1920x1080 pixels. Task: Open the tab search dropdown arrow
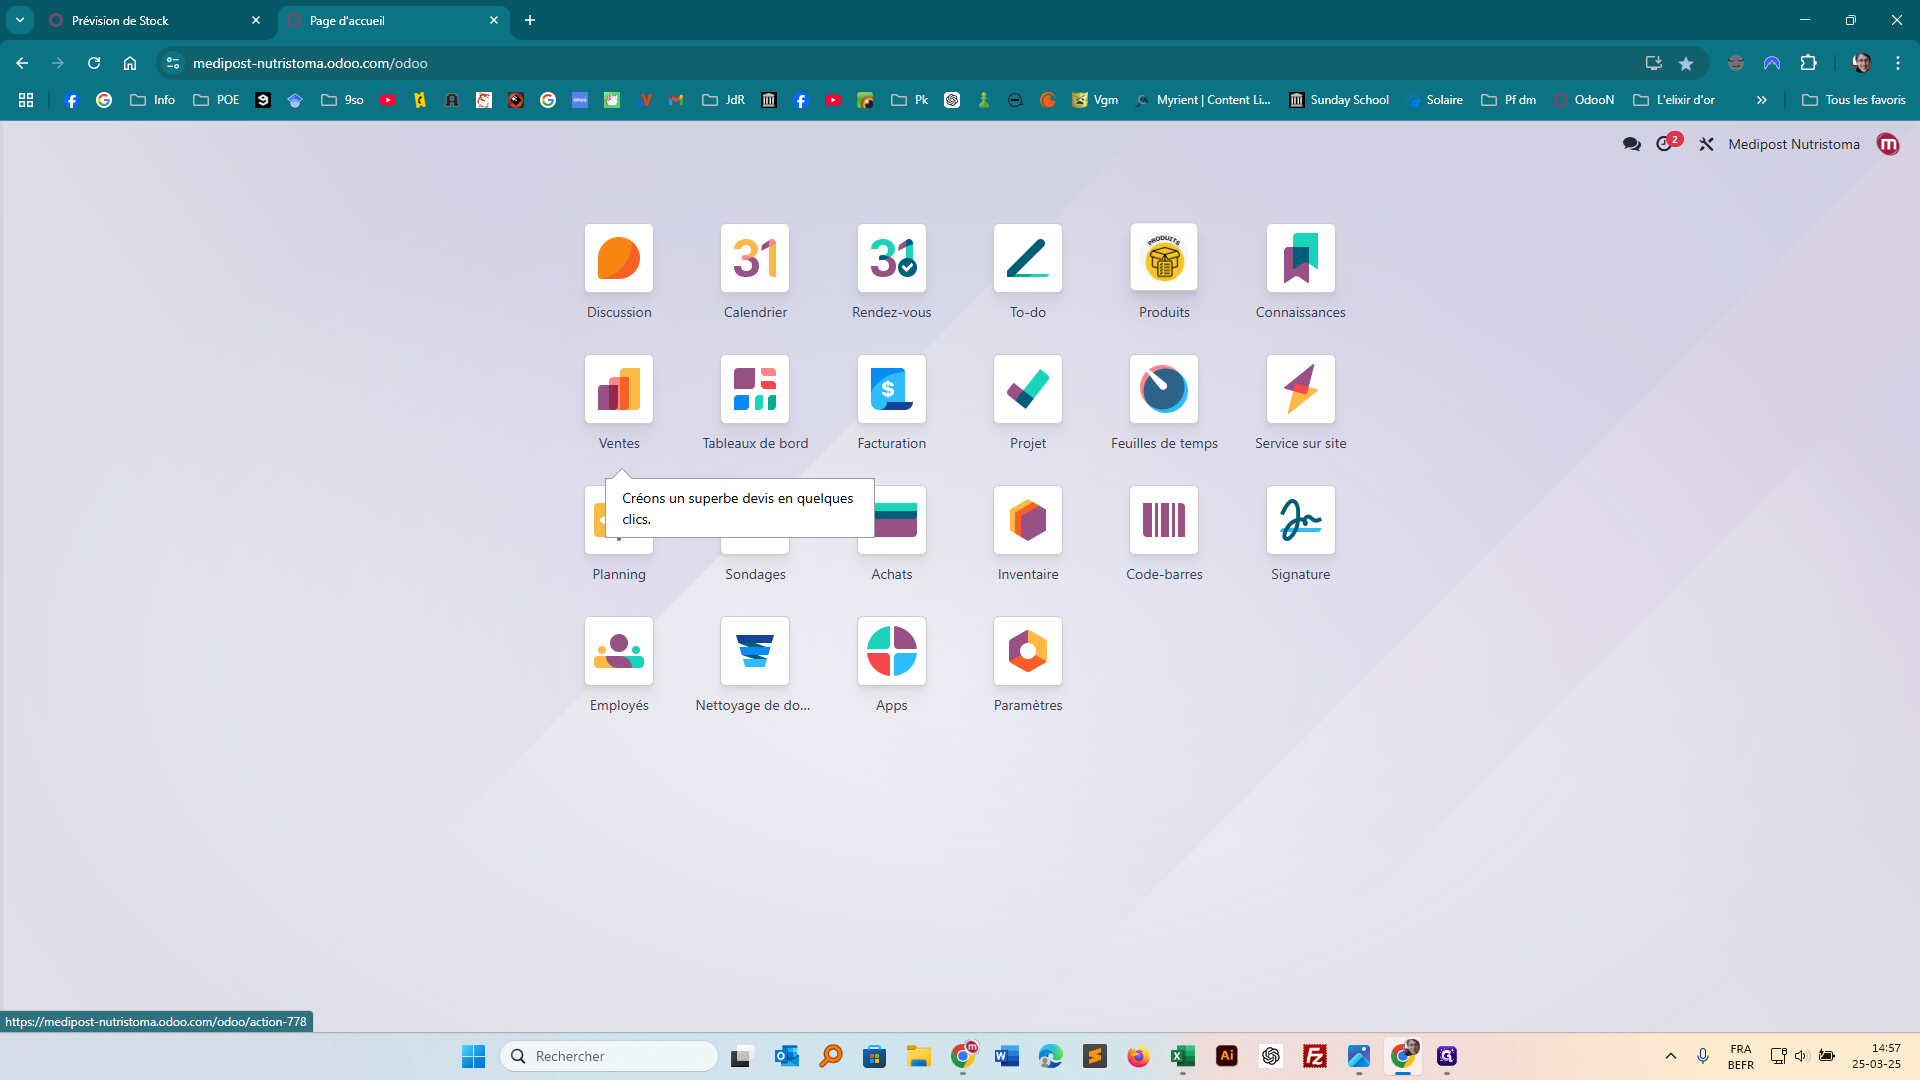click(x=19, y=20)
